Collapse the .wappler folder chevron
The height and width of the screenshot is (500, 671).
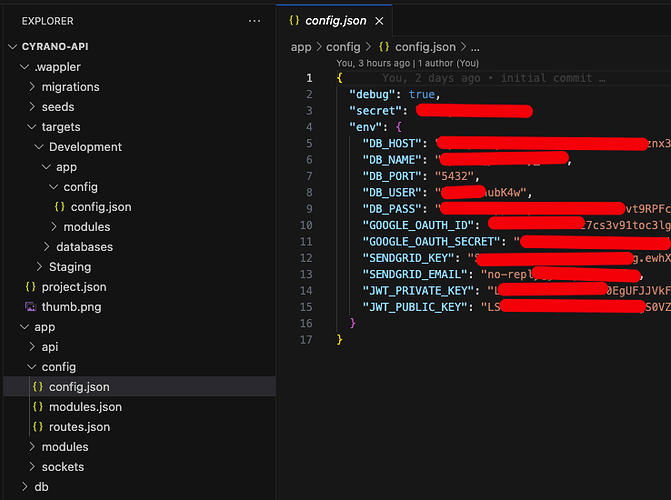click(x=25, y=67)
